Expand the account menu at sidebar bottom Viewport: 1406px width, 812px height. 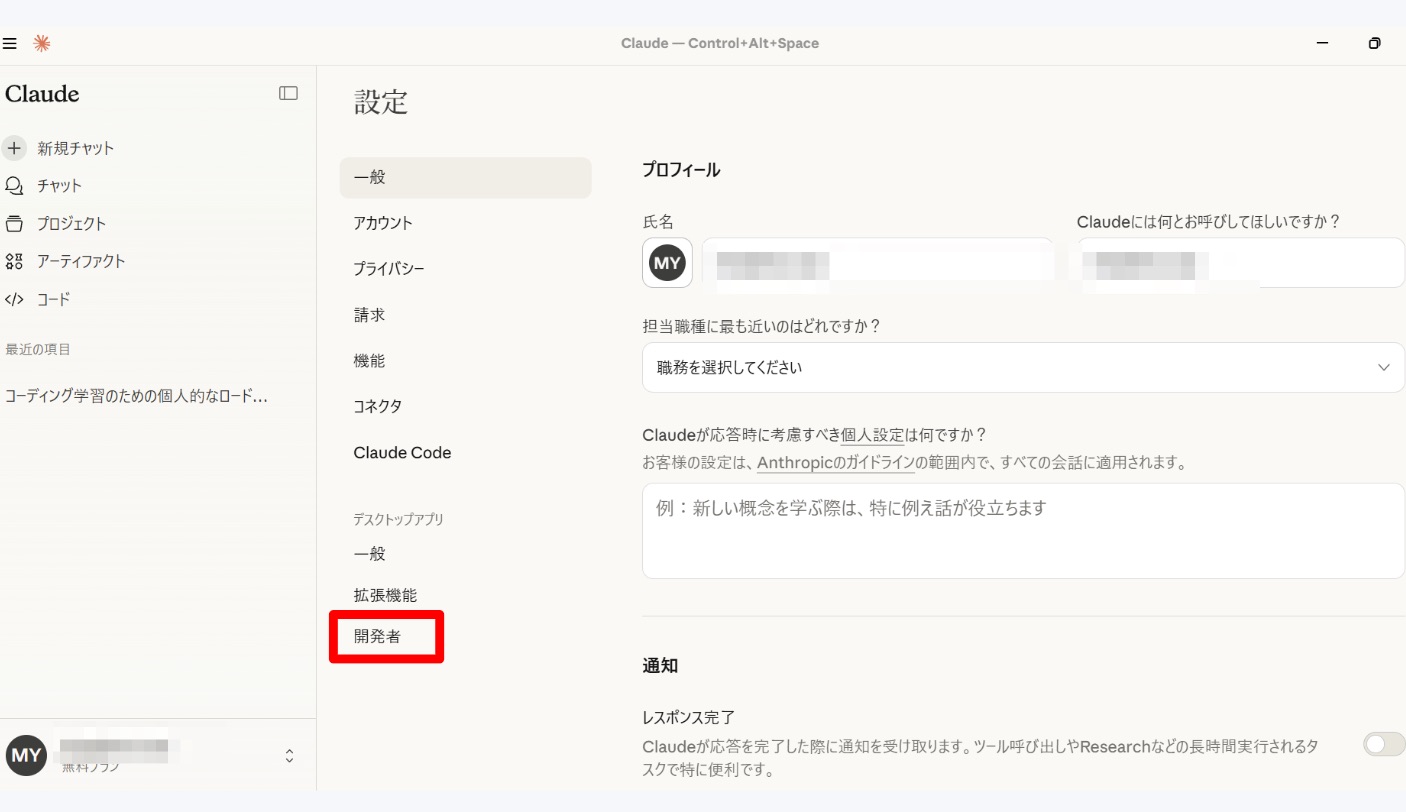(x=289, y=756)
